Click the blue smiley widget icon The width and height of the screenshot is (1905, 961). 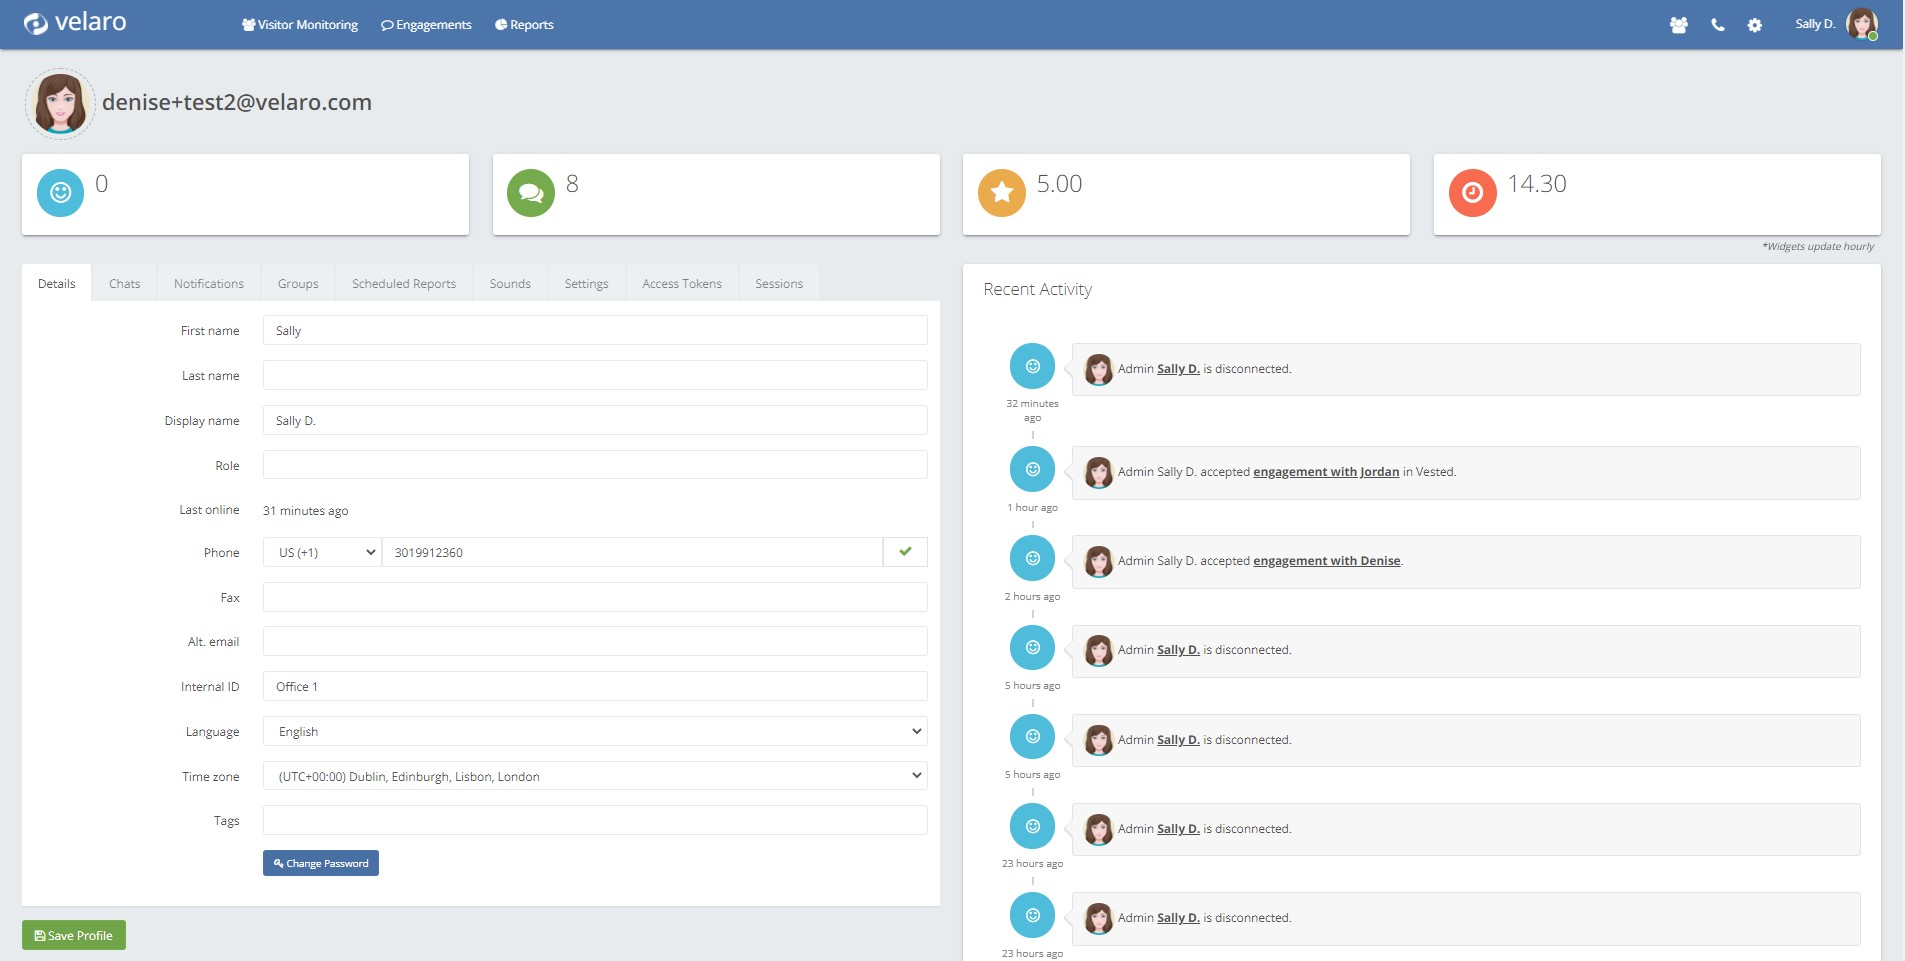[x=60, y=193]
